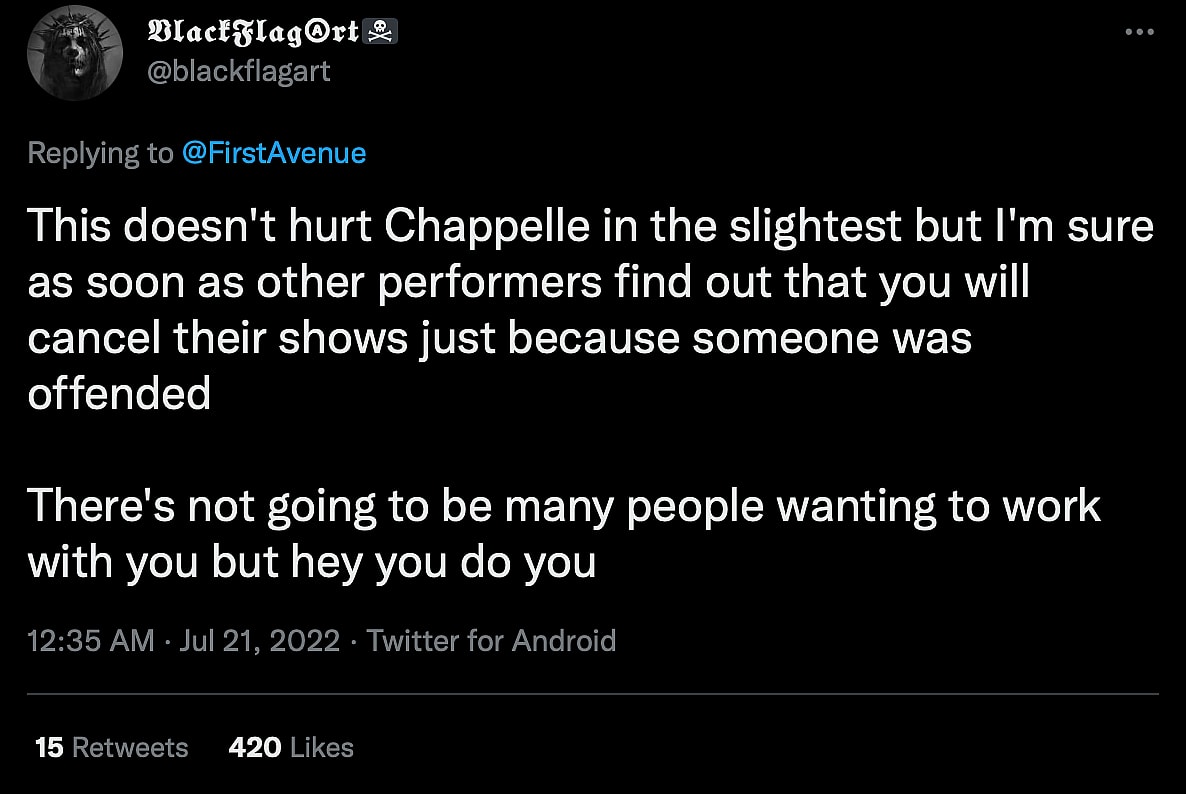
Task: Click the skull and crossbones emoji badge
Action: (384, 32)
